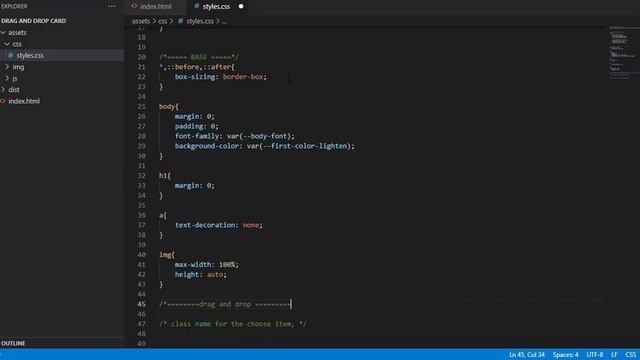
Task: Click the unsaved dot on styles.css tab
Action: [241, 6]
